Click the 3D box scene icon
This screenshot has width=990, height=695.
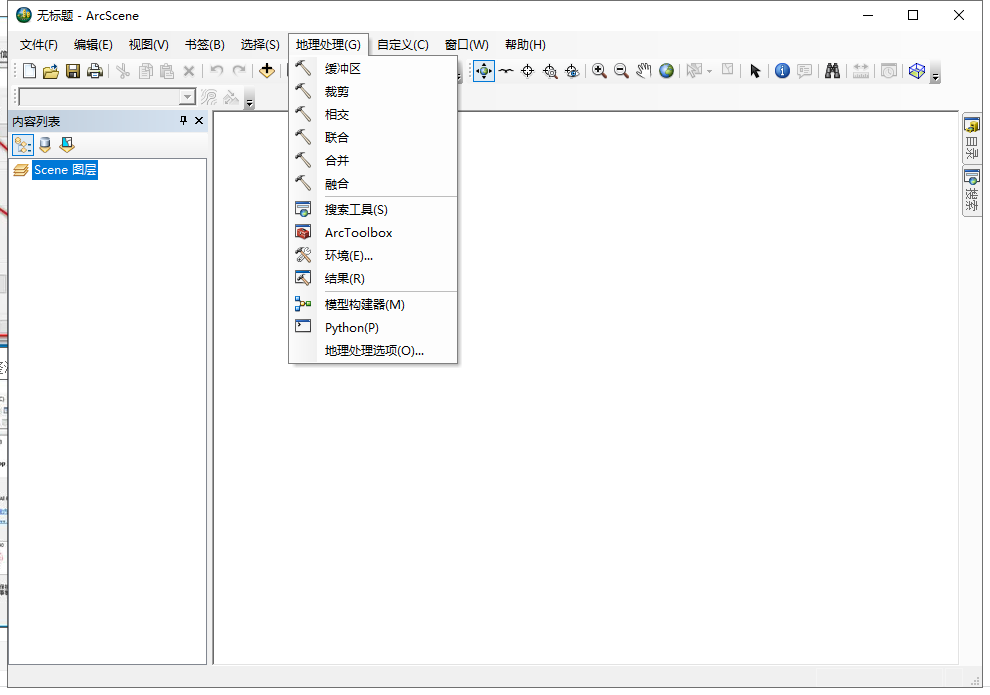pos(917,71)
